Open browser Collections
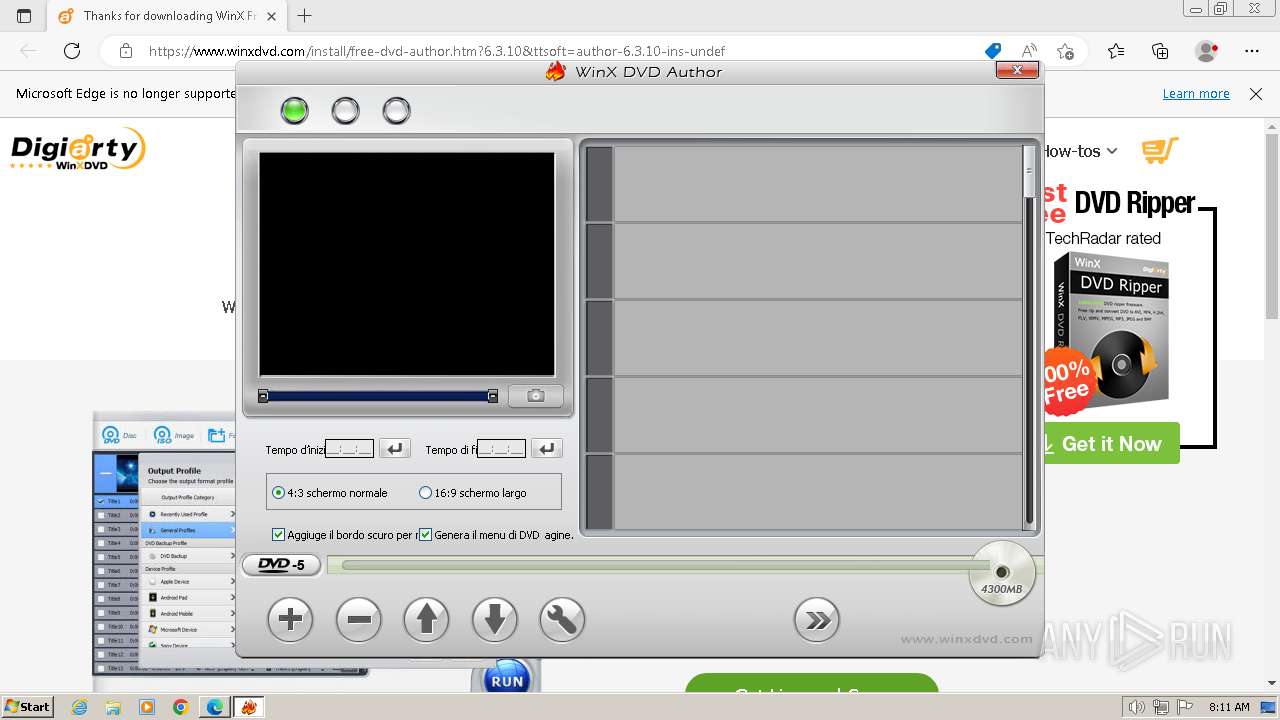Screen dimensions: 1280x720 pyautogui.click(x=1160, y=51)
